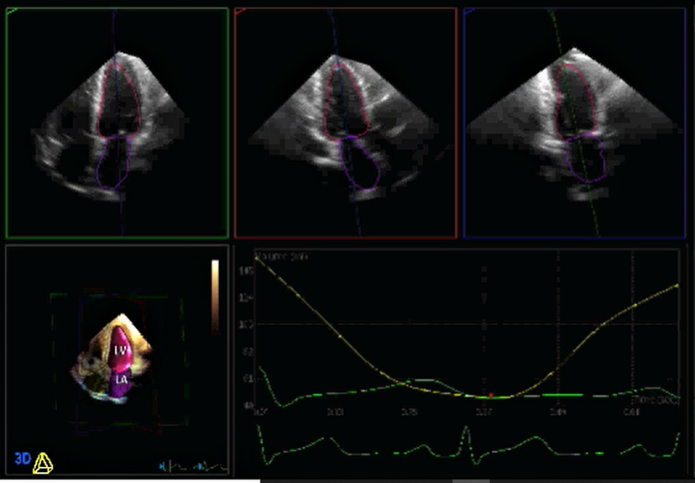Click the yellow wireframe pyramid orientation icon
The image size is (695, 483).
(x=43, y=462)
